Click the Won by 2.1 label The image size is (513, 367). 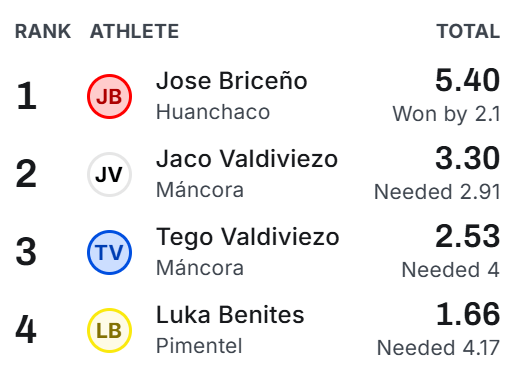click(446, 114)
